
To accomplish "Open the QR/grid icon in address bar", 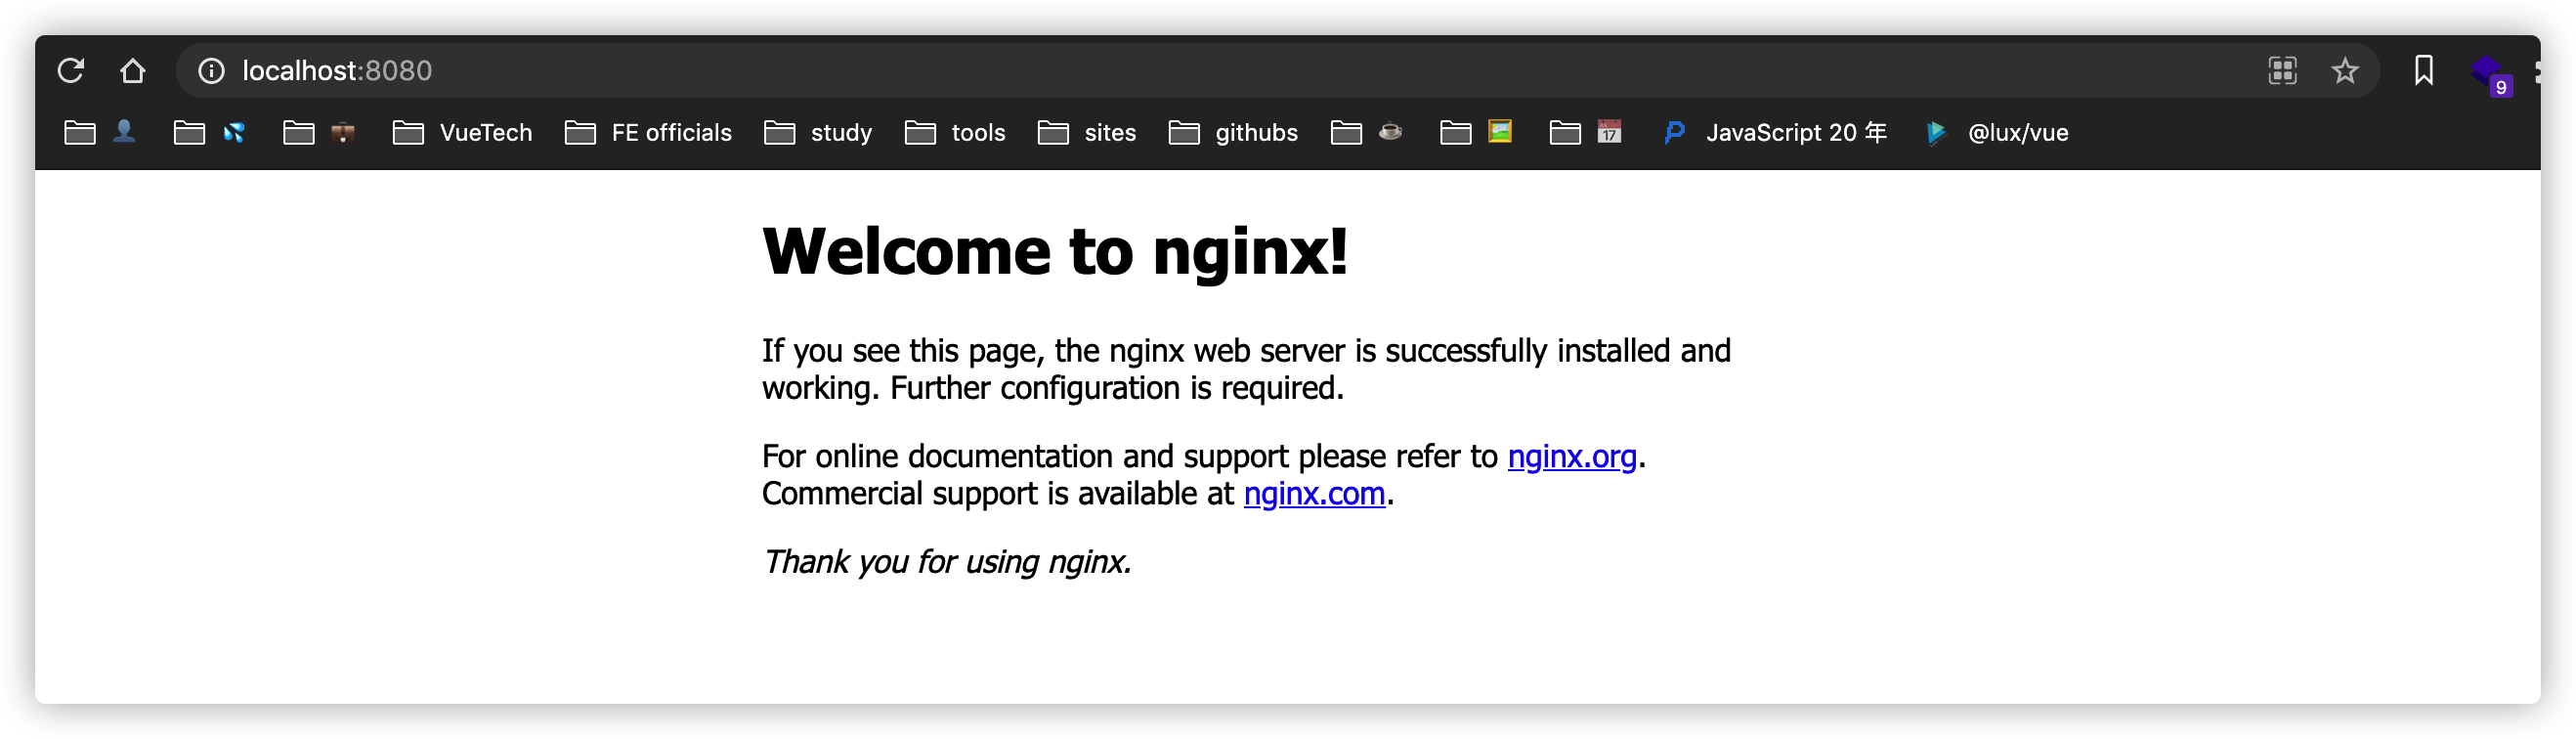I will pyautogui.click(x=2282, y=71).
